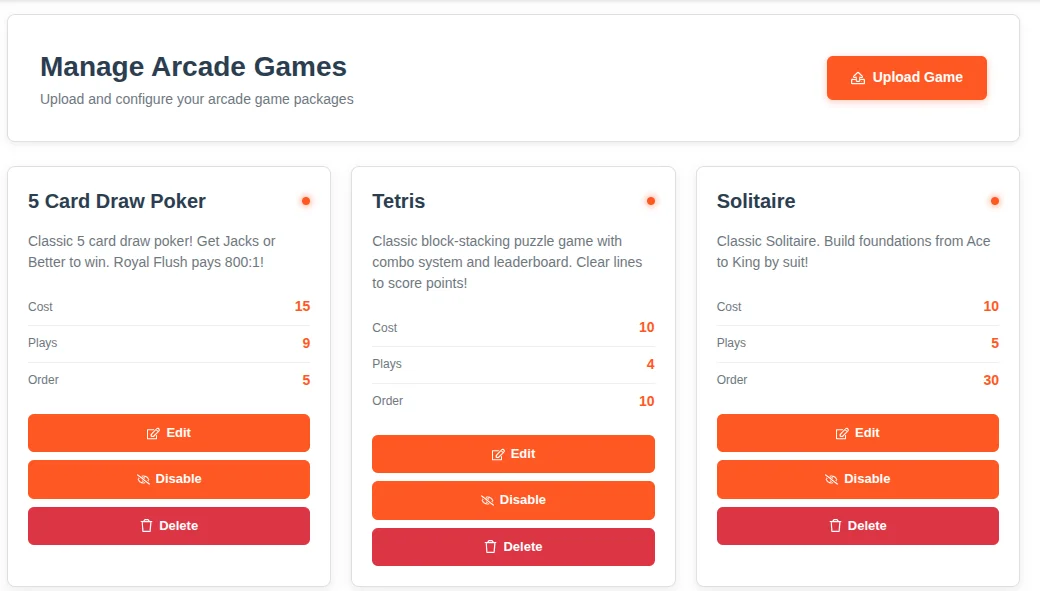Image resolution: width=1040 pixels, height=591 pixels.
Task: Click the Tetris active status indicator dot
Action: [650, 201]
